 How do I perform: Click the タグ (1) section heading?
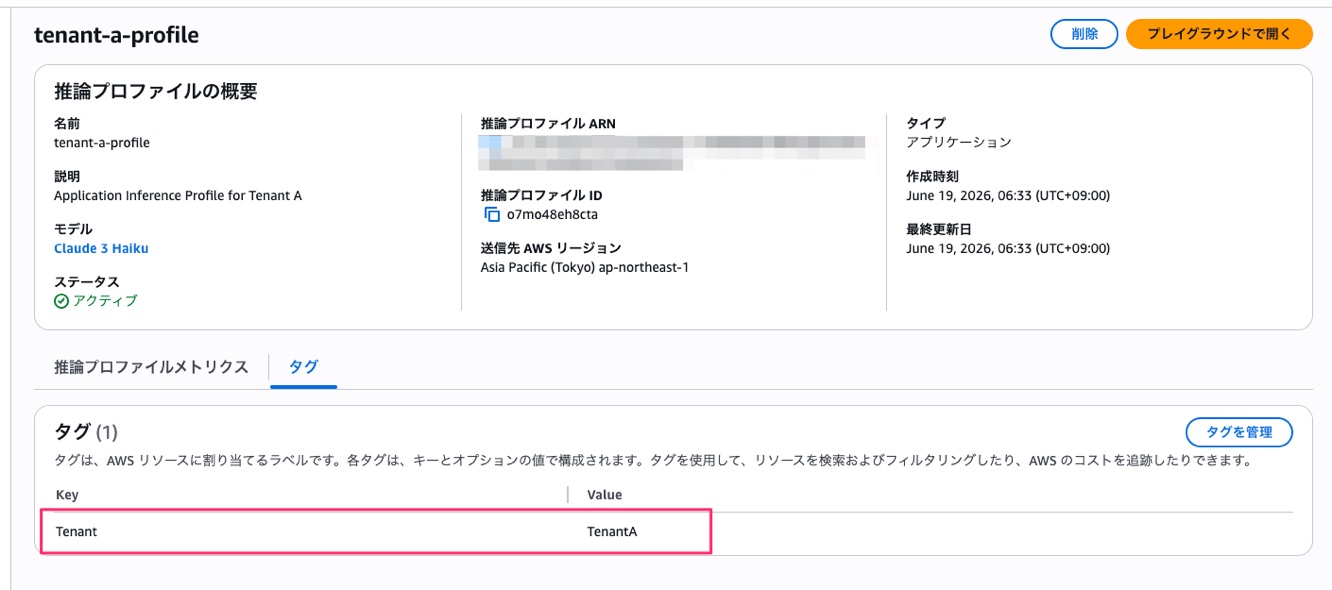(x=86, y=431)
